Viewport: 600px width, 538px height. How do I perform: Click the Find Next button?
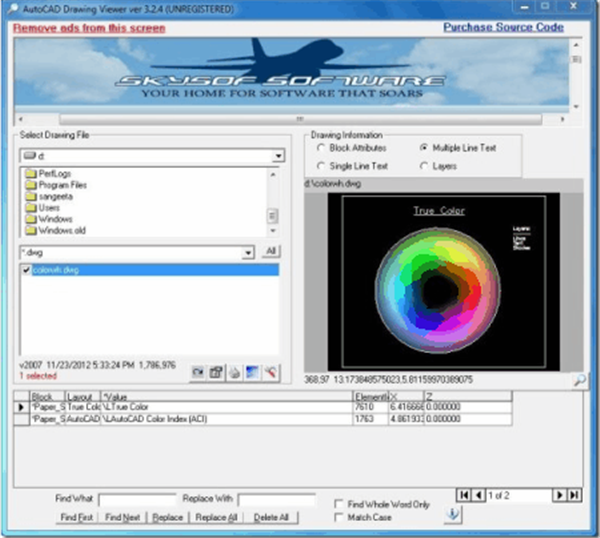click(x=122, y=517)
